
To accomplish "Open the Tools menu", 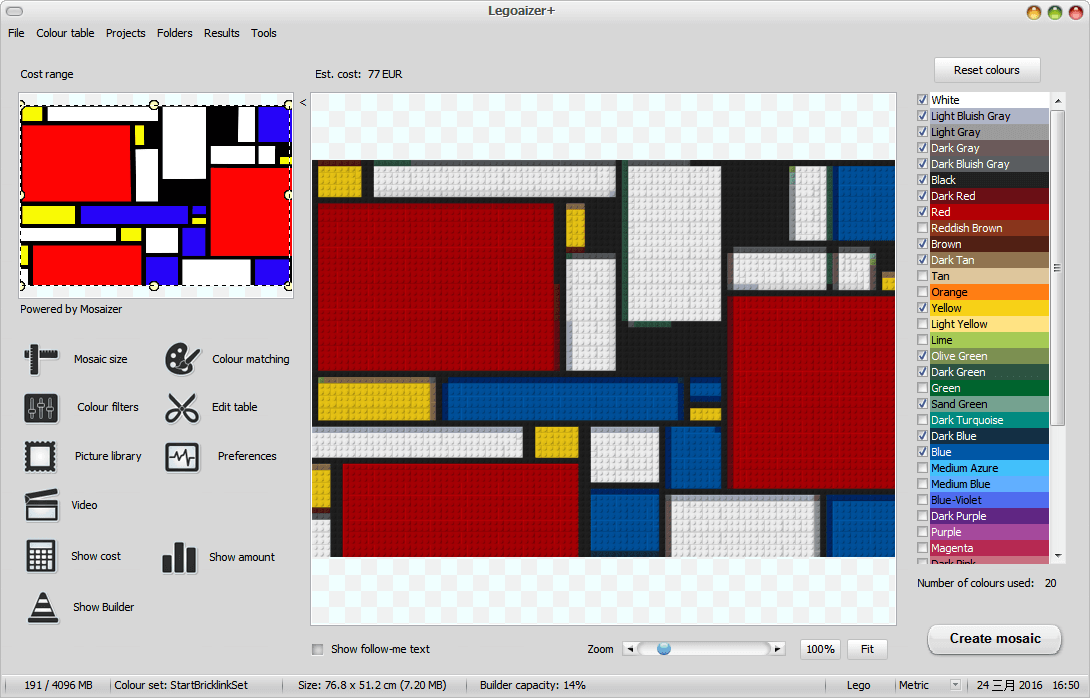I will tap(263, 33).
